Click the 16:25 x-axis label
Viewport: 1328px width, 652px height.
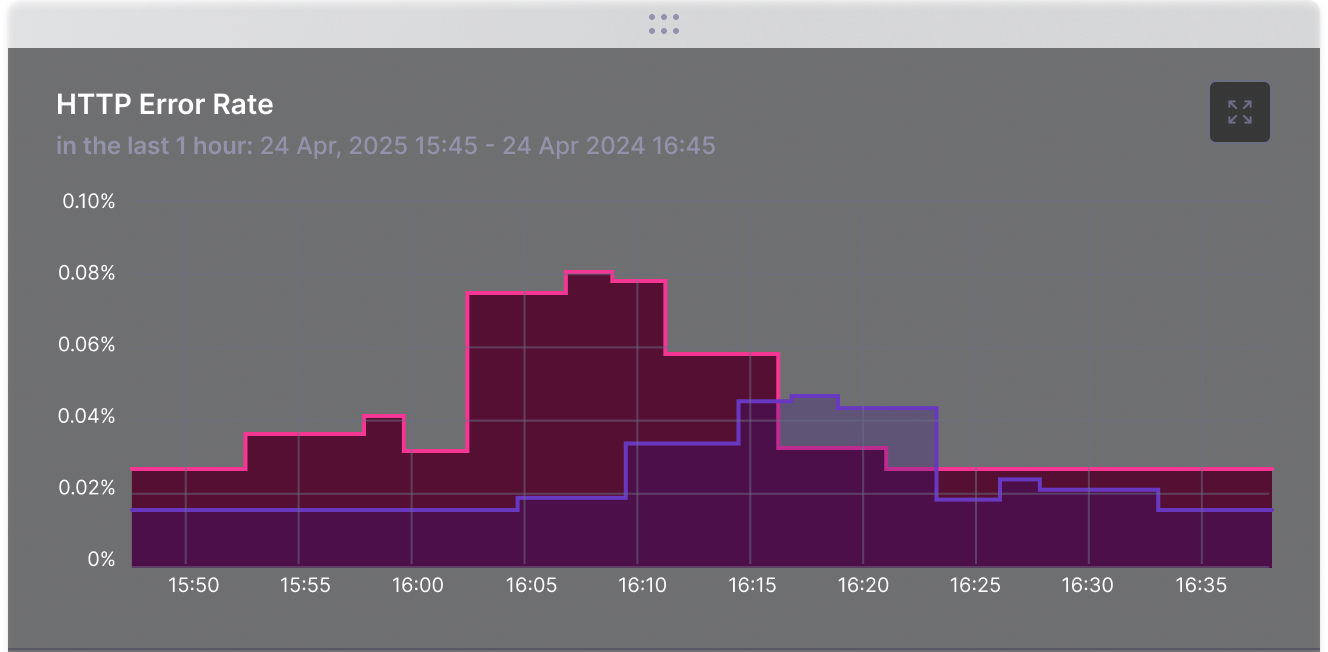pos(975,586)
